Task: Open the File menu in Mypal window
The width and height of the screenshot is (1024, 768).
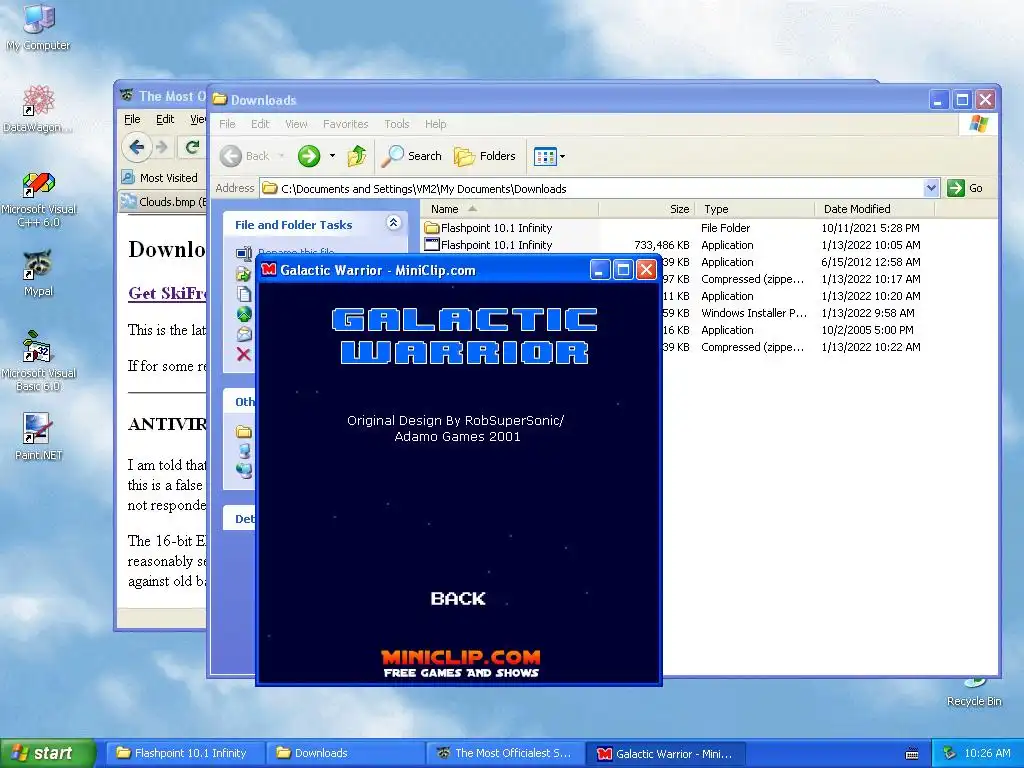Action: pos(132,119)
